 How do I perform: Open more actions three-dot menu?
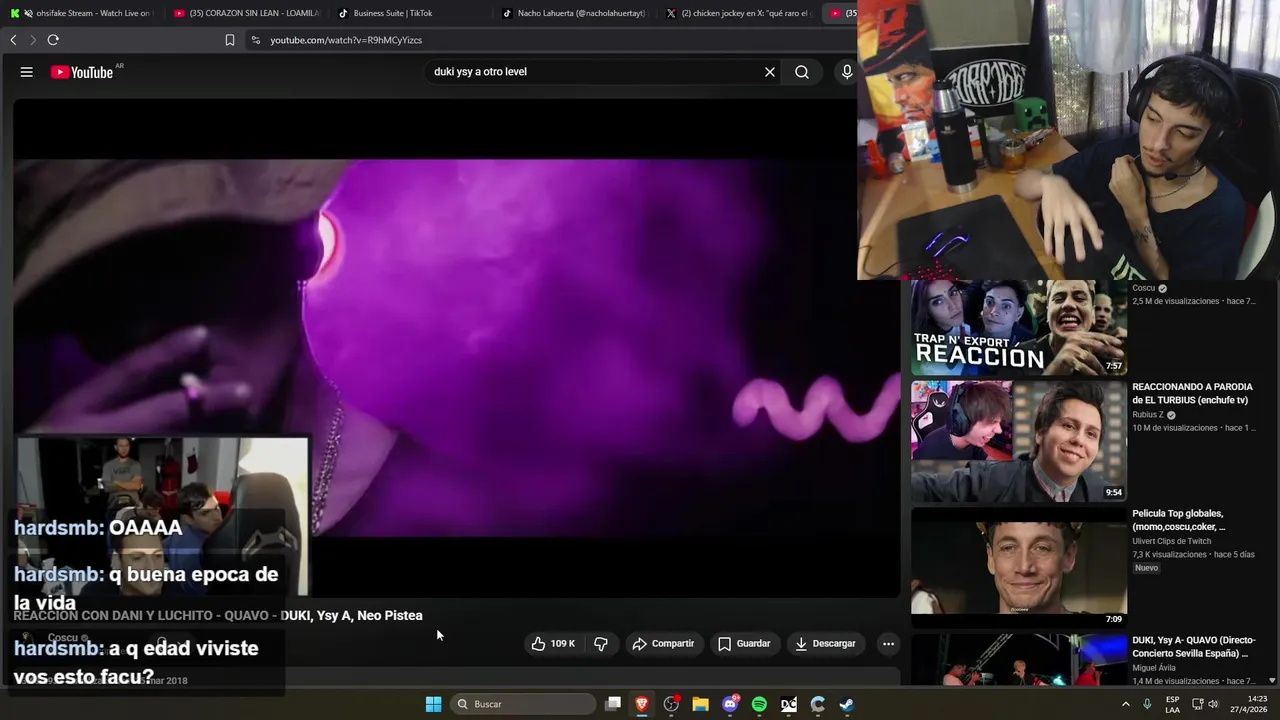[888, 644]
